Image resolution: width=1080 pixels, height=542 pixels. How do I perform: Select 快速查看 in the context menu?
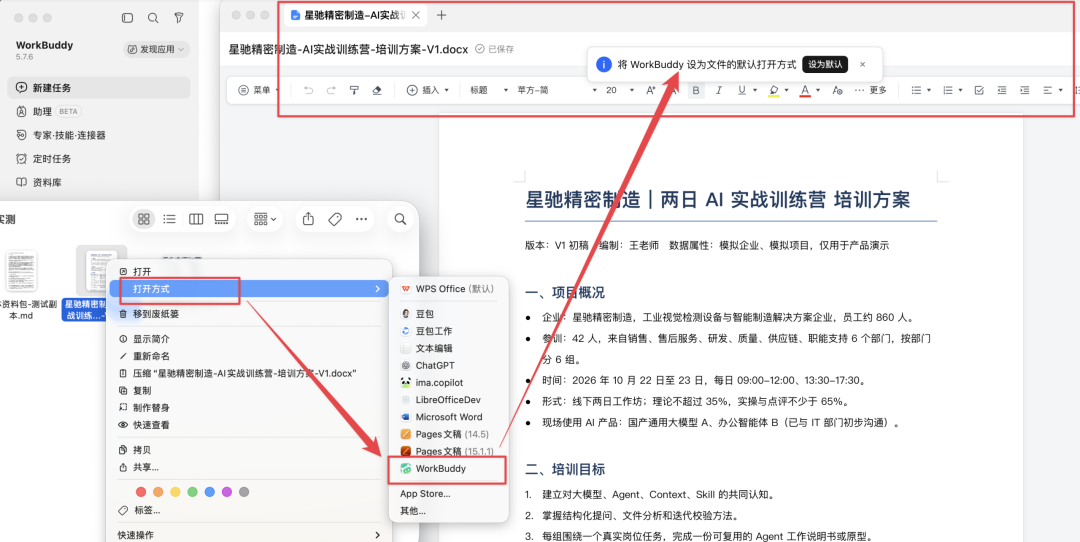click(251, 425)
